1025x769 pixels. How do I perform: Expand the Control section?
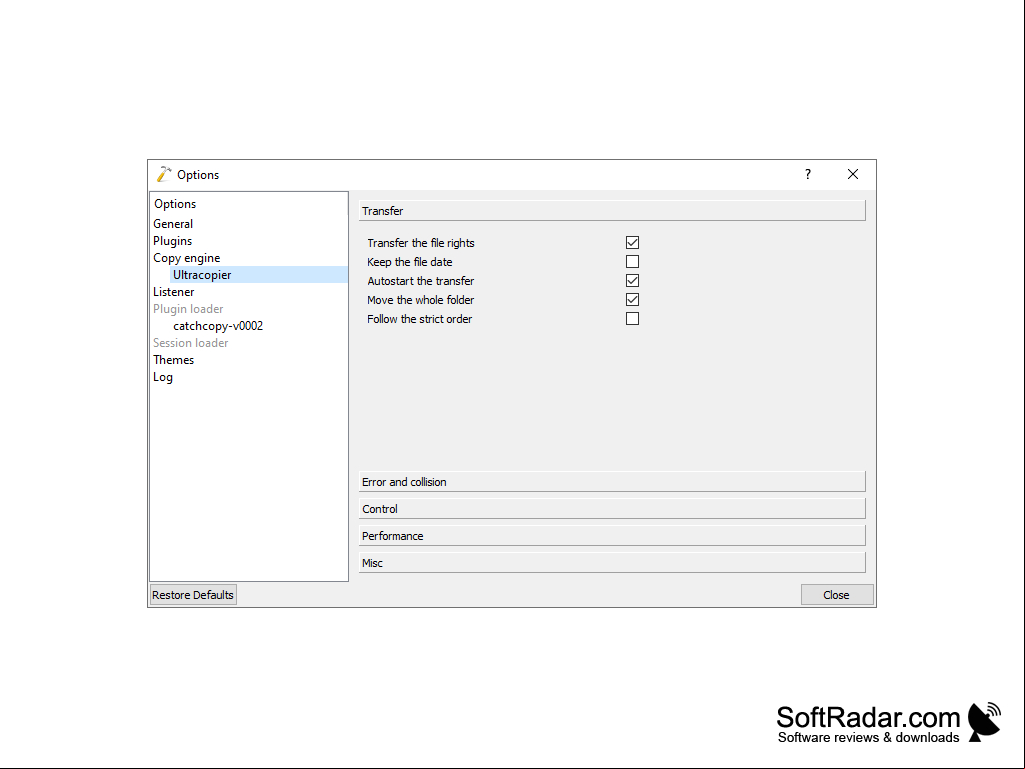[x=612, y=509]
